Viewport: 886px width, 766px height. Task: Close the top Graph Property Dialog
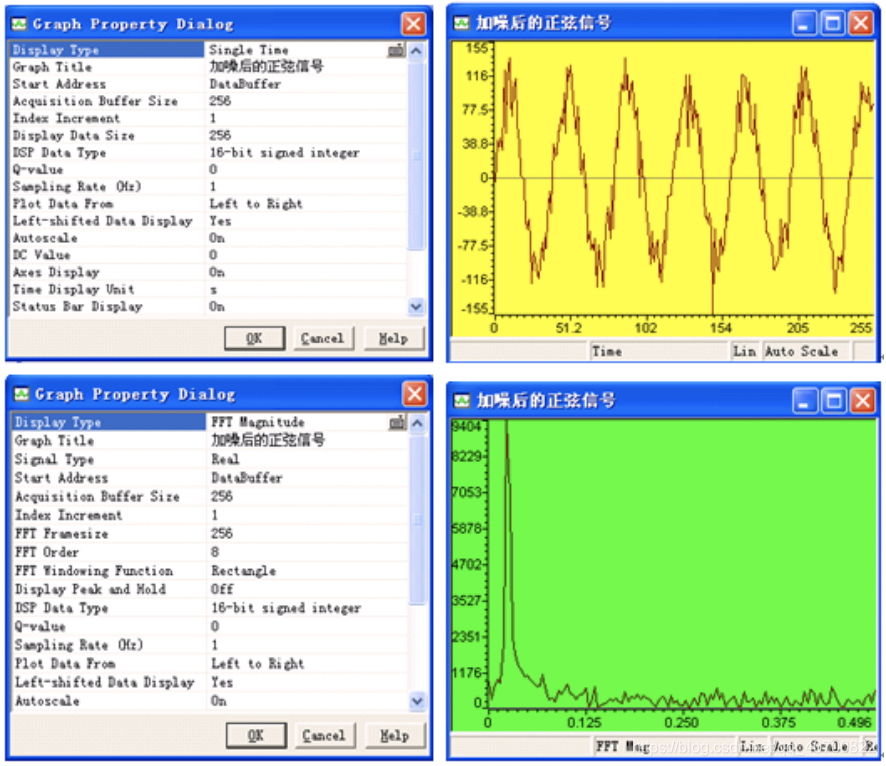point(414,24)
